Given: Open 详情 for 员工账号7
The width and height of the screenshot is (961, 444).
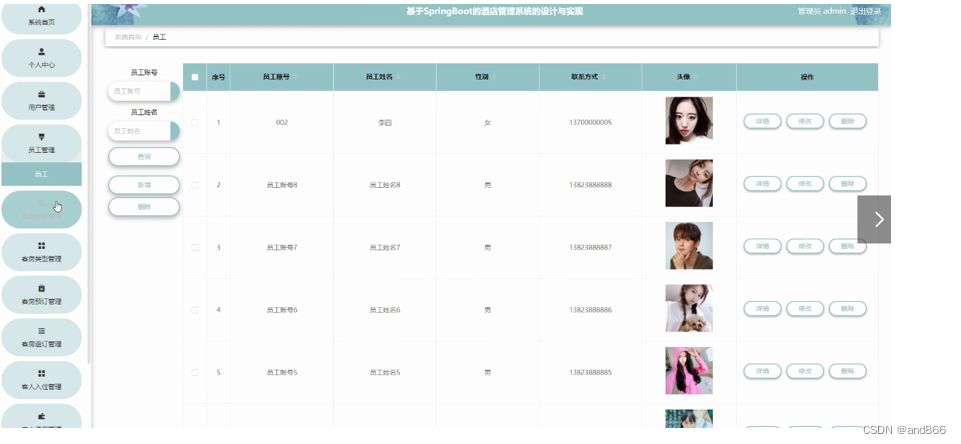Looking at the screenshot, I should point(762,247).
